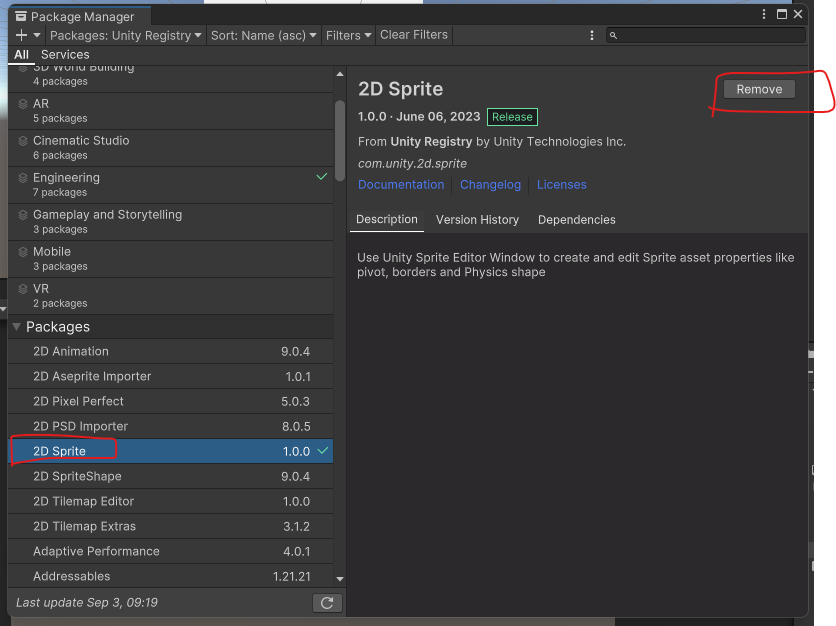The height and width of the screenshot is (626, 836).
Task: Click the Remove button
Action: tap(759, 89)
